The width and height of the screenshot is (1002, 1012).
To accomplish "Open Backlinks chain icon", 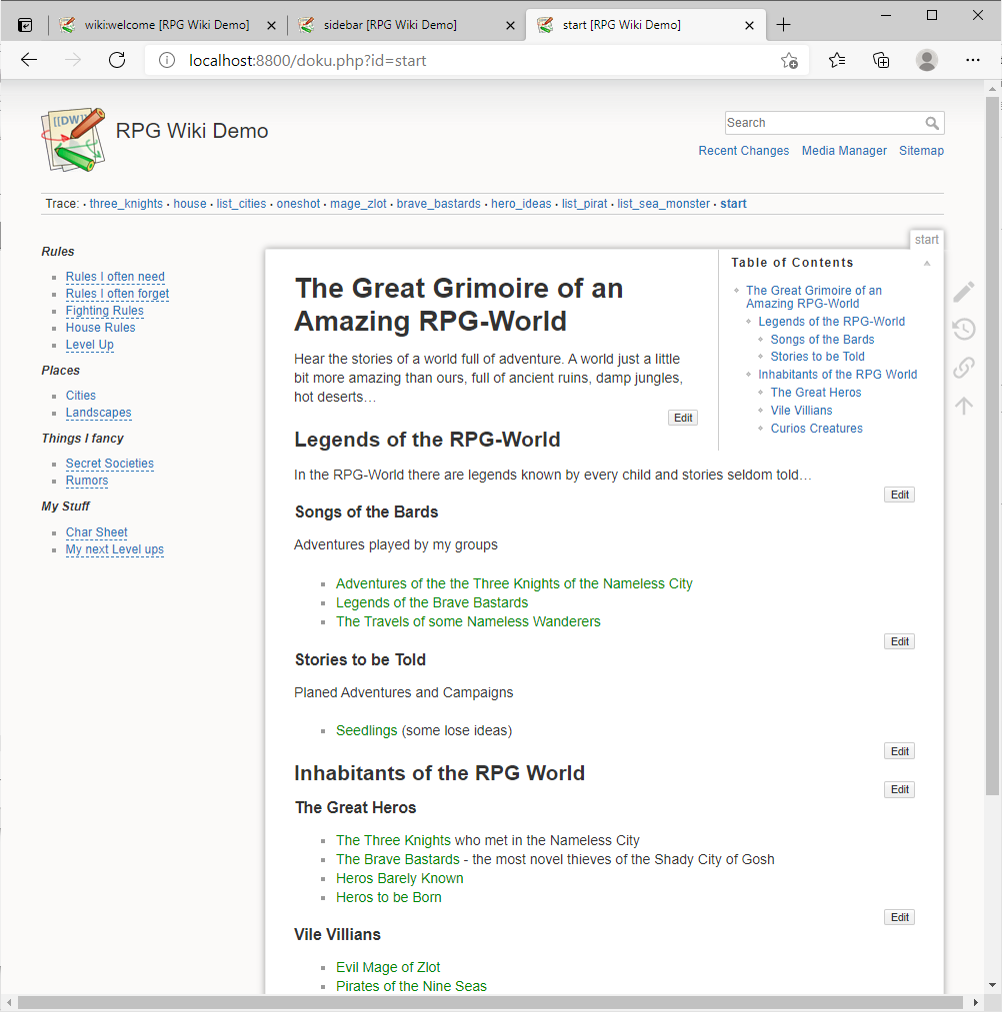I will (964, 367).
